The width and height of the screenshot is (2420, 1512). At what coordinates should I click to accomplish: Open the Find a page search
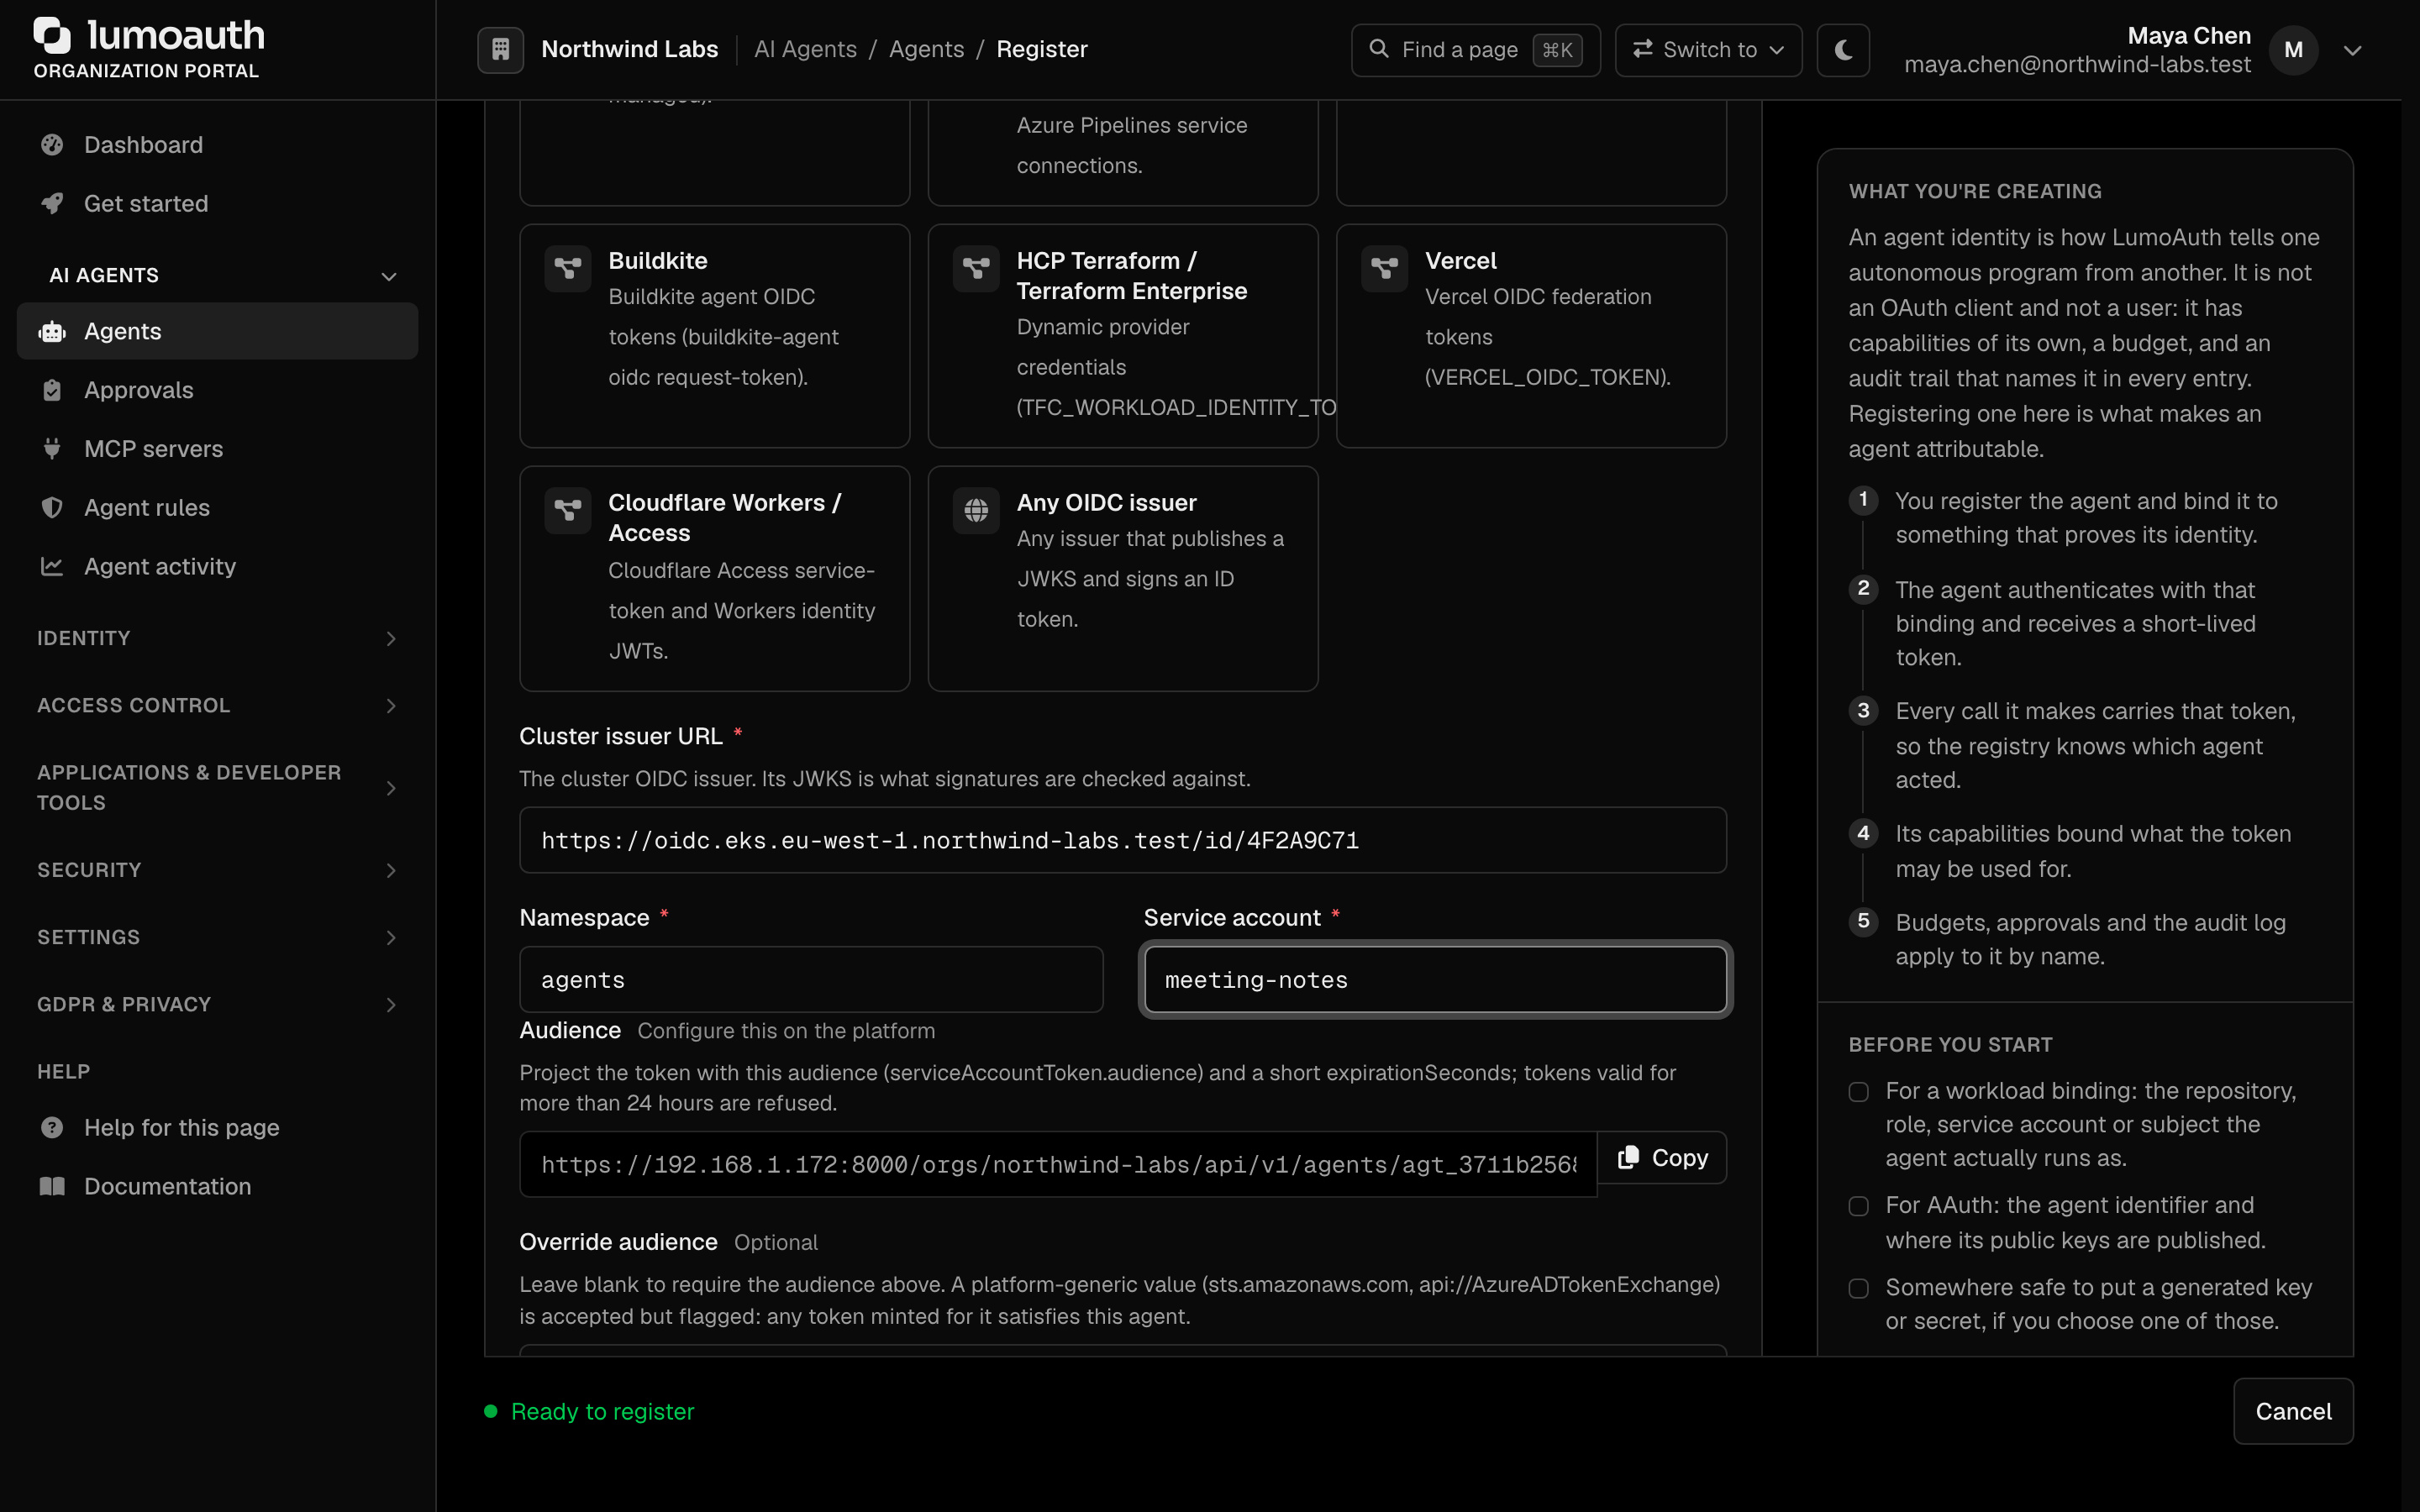[x=1475, y=50]
